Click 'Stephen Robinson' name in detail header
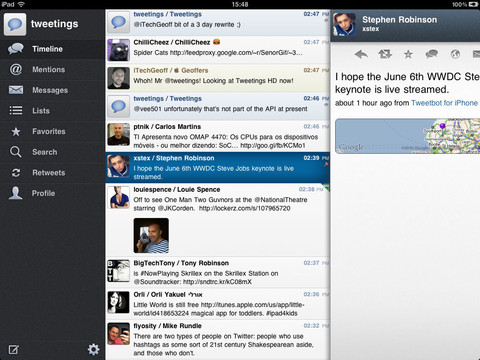 point(399,20)
